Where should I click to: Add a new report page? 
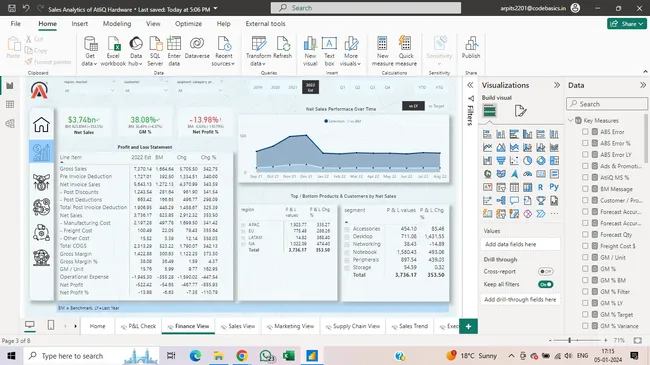tap(468, 326)
